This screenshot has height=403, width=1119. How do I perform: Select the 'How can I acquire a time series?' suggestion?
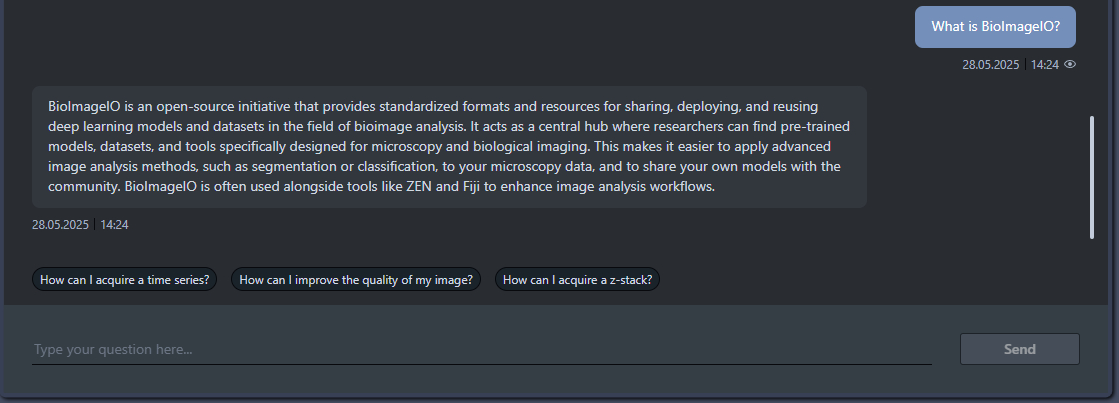coord(125,280)
